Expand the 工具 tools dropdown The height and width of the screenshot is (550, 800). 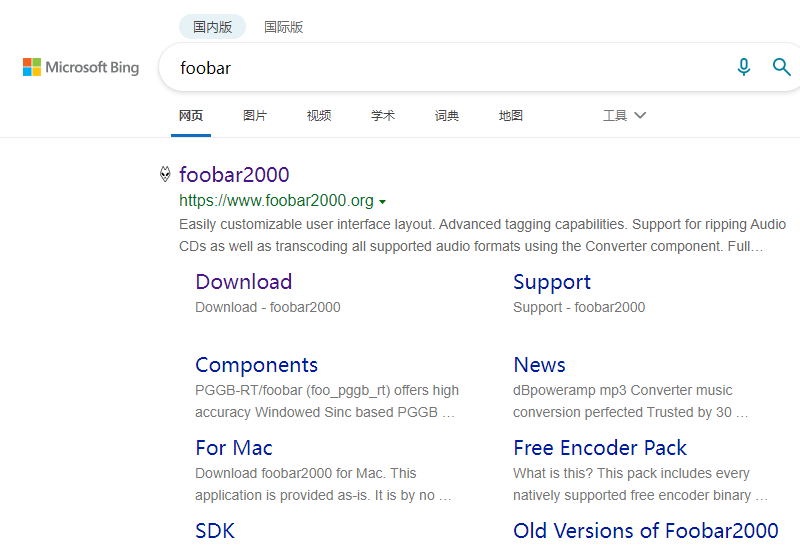click(x=624, y=115)
